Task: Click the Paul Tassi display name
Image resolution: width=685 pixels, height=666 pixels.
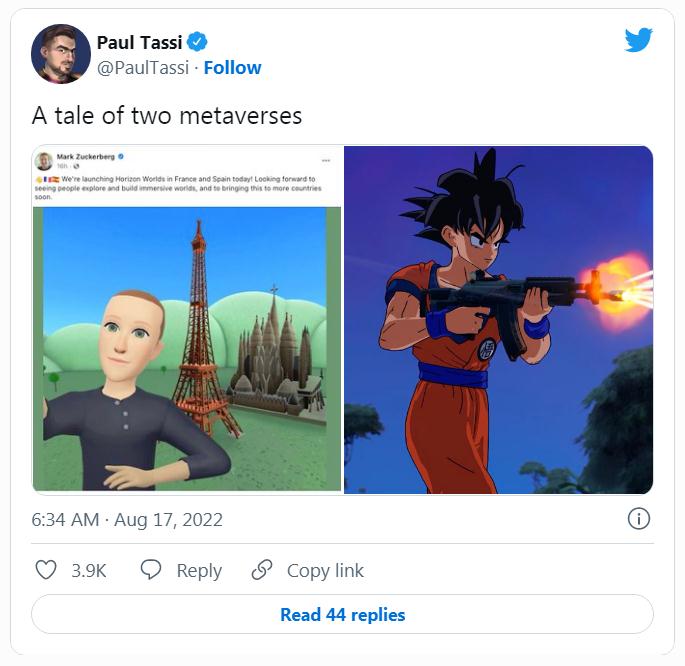Action: (x=139, y=42)
